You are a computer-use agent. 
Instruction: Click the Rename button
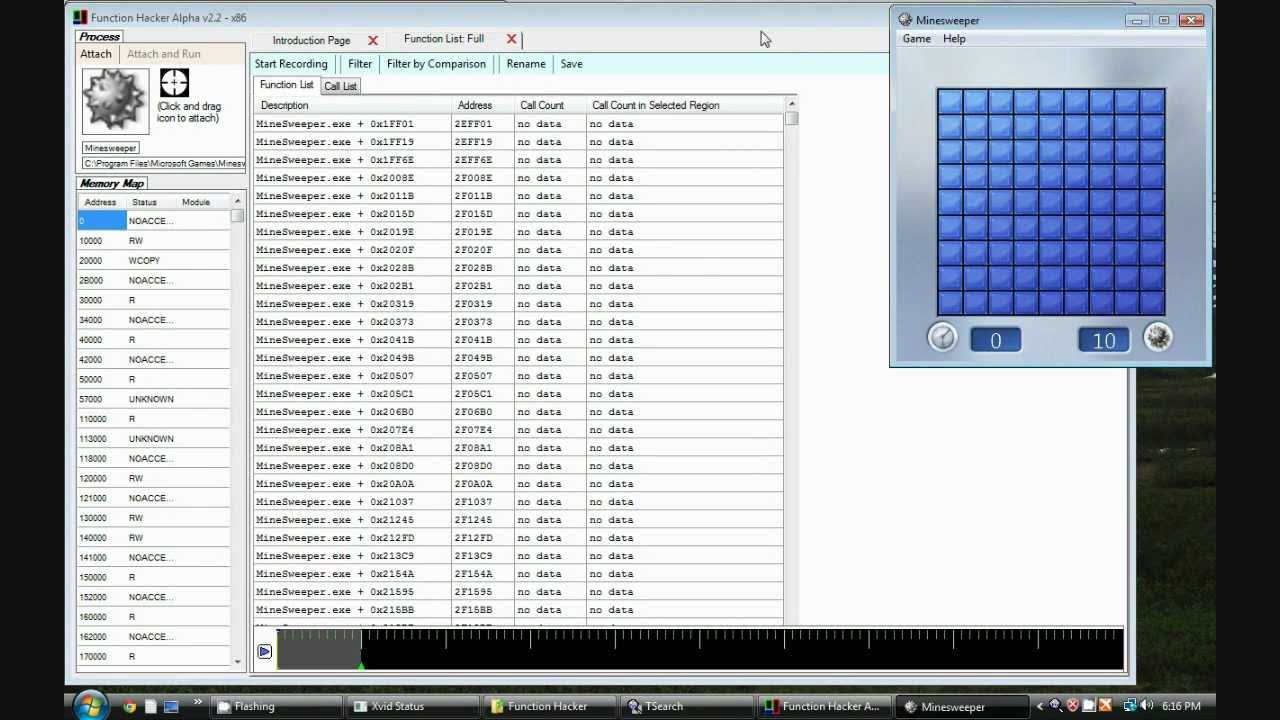pyautogui.click(x=526, y=64)
